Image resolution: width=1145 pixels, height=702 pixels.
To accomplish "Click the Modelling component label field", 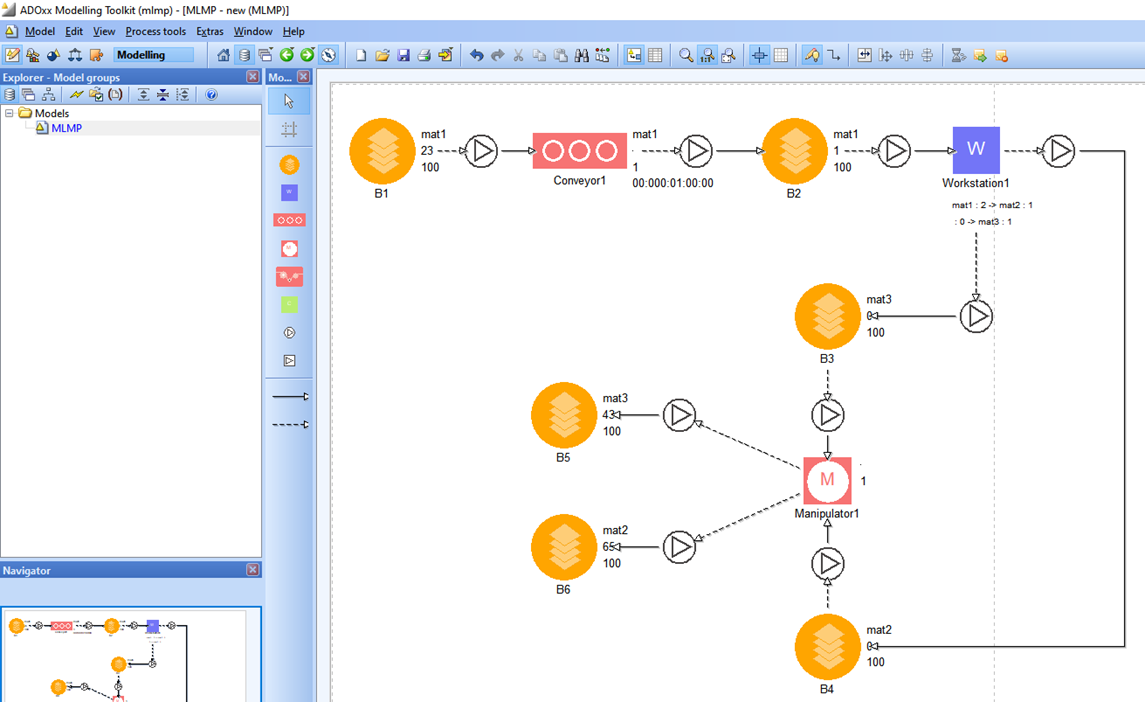I will pos(153,55).
